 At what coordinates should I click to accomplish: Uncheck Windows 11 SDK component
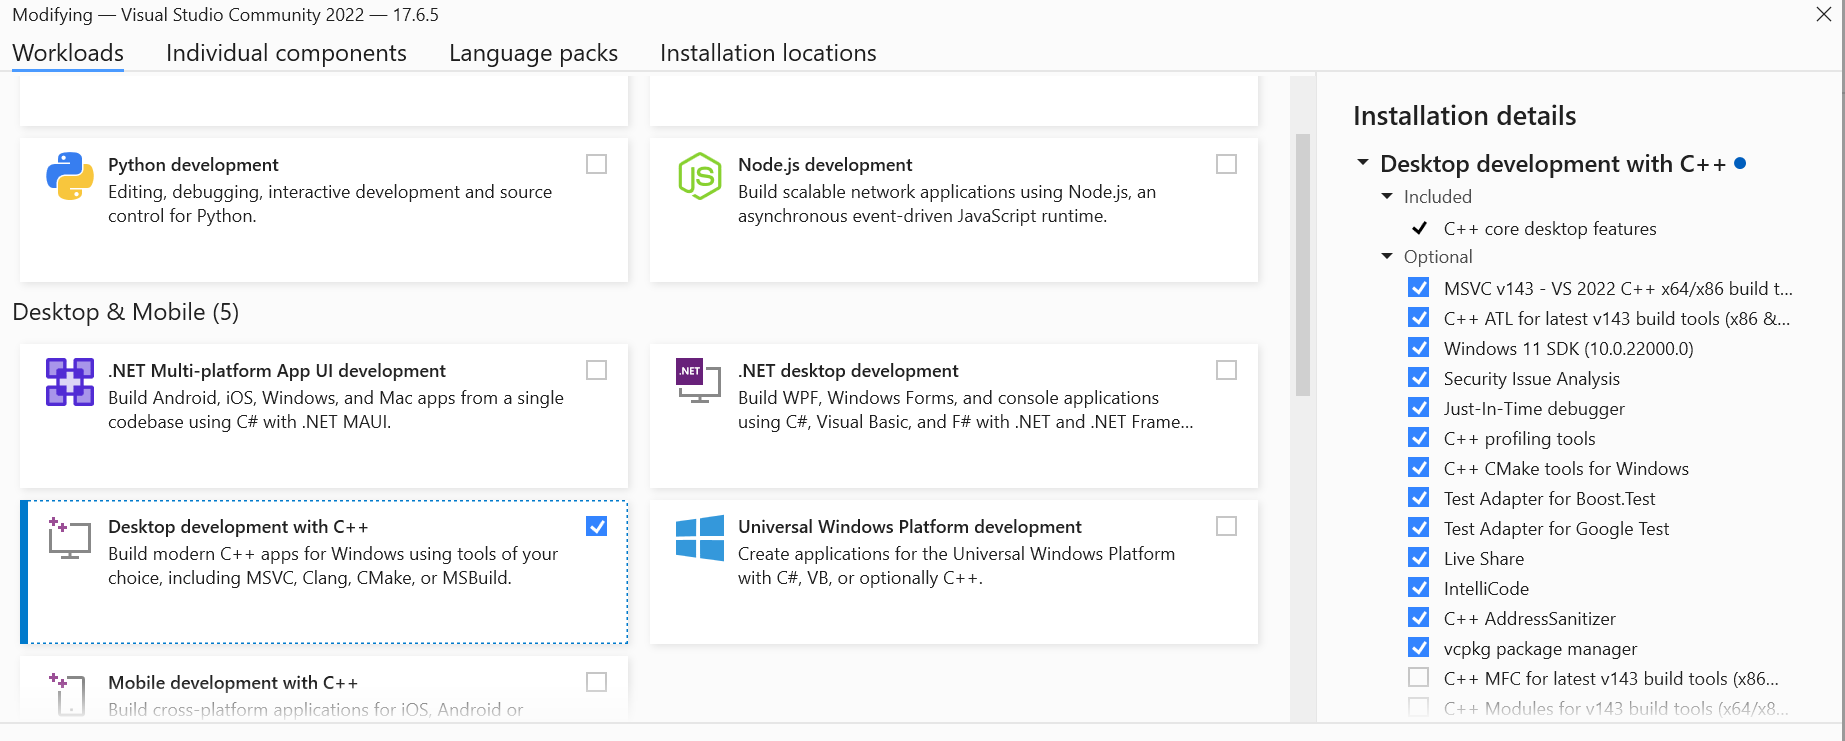(1418, 348)
